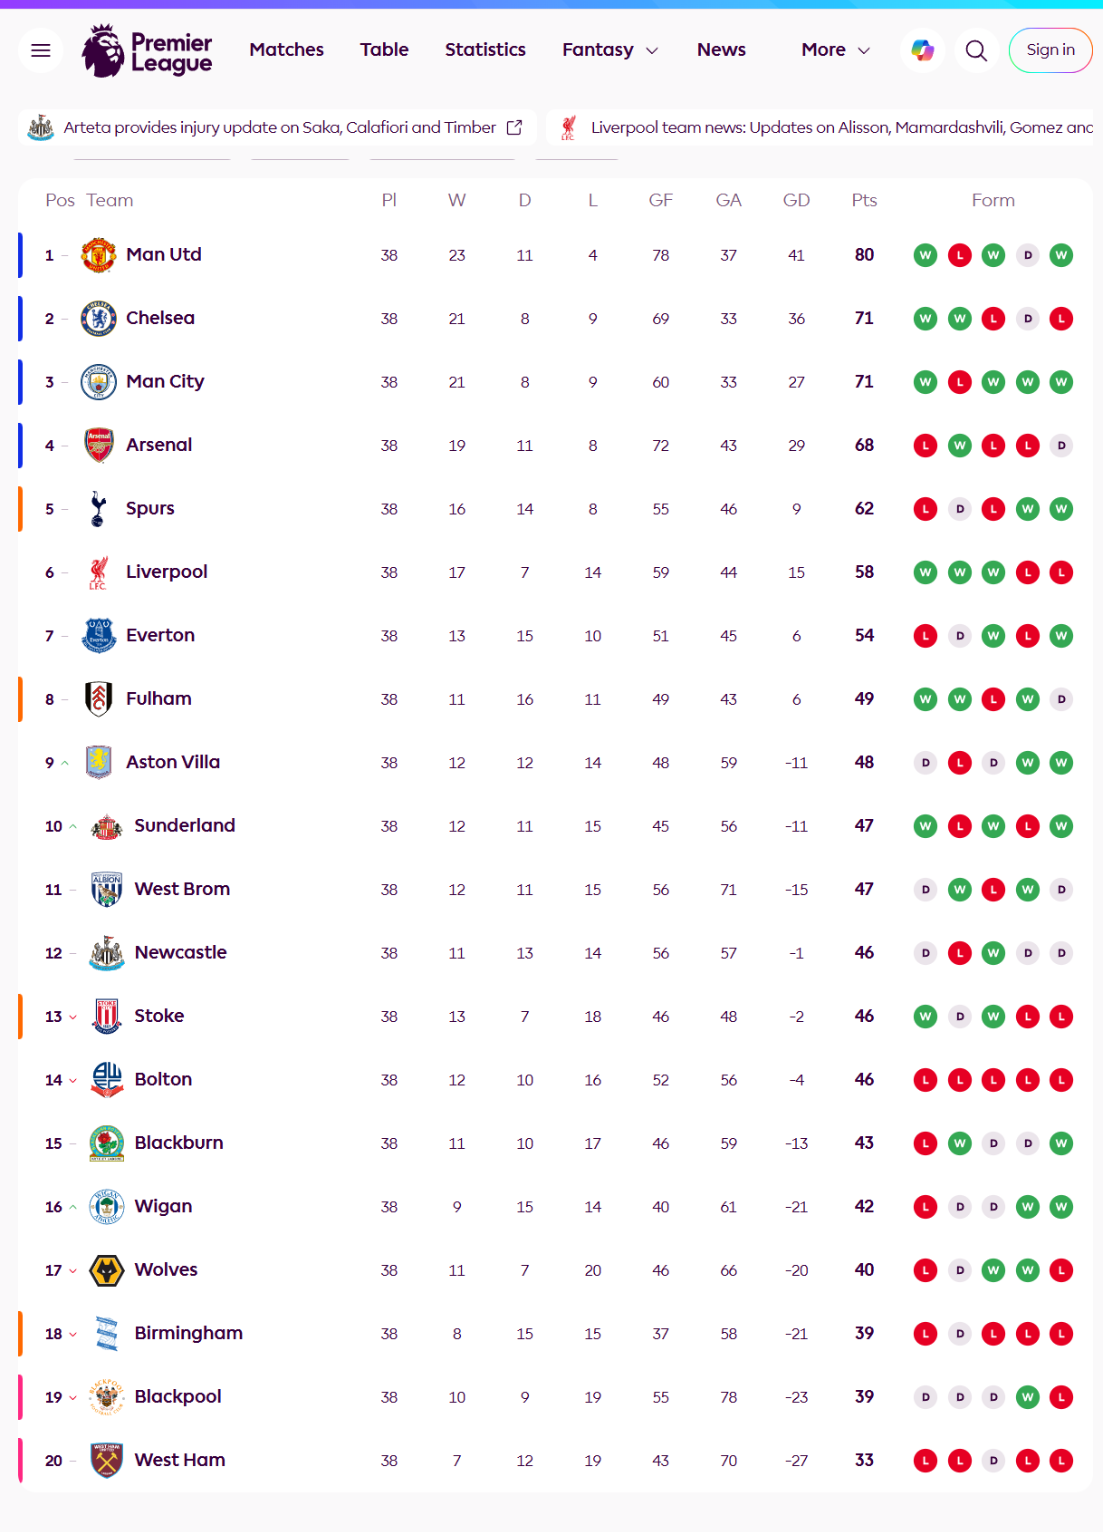This screenshot has width=1103, height=1532.
Task: Click the Wolves club badge
Action: (x=106, y=1271)
